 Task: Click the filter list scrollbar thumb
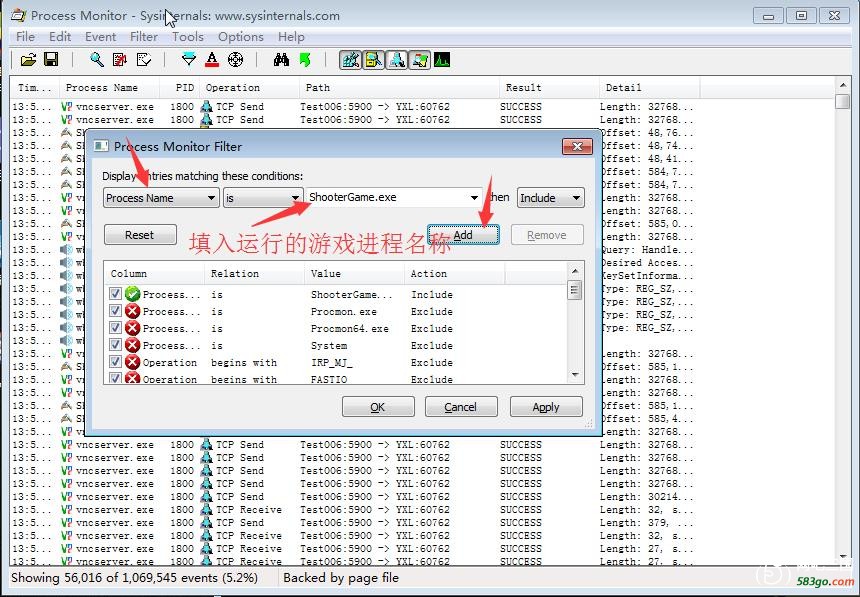coord(575,289)
